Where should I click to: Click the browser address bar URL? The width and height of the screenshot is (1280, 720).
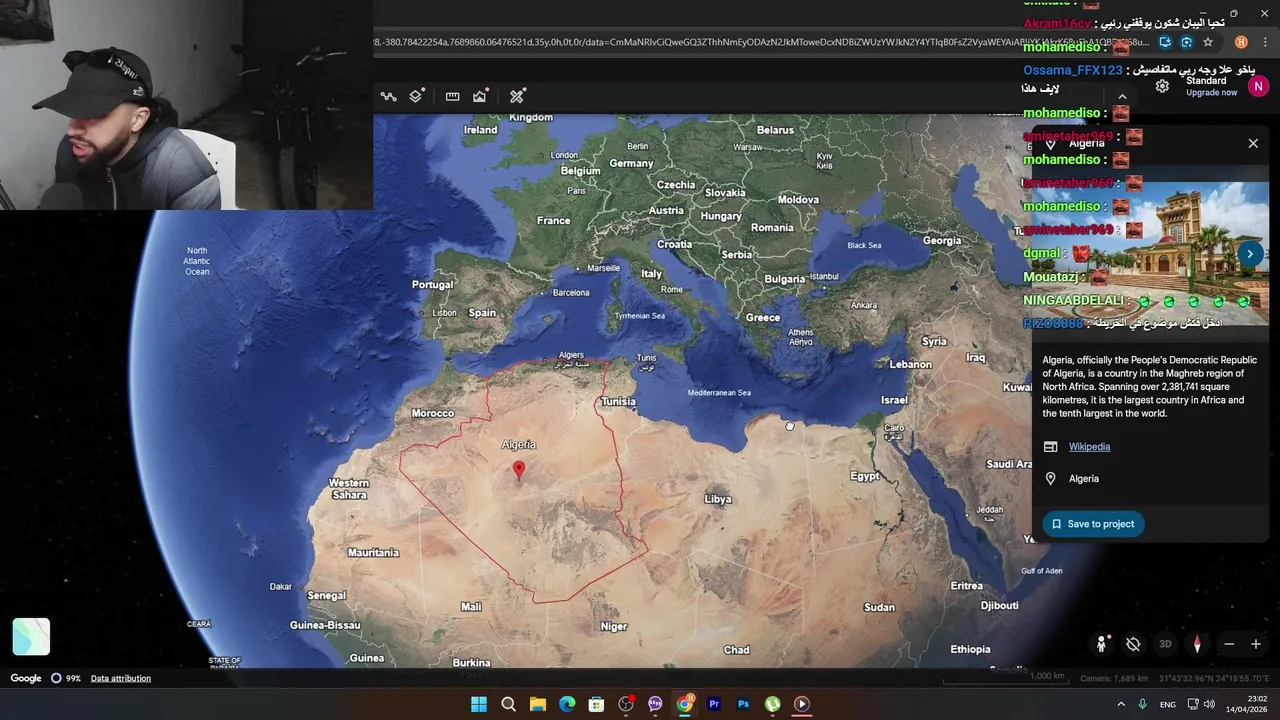point(760,42)
